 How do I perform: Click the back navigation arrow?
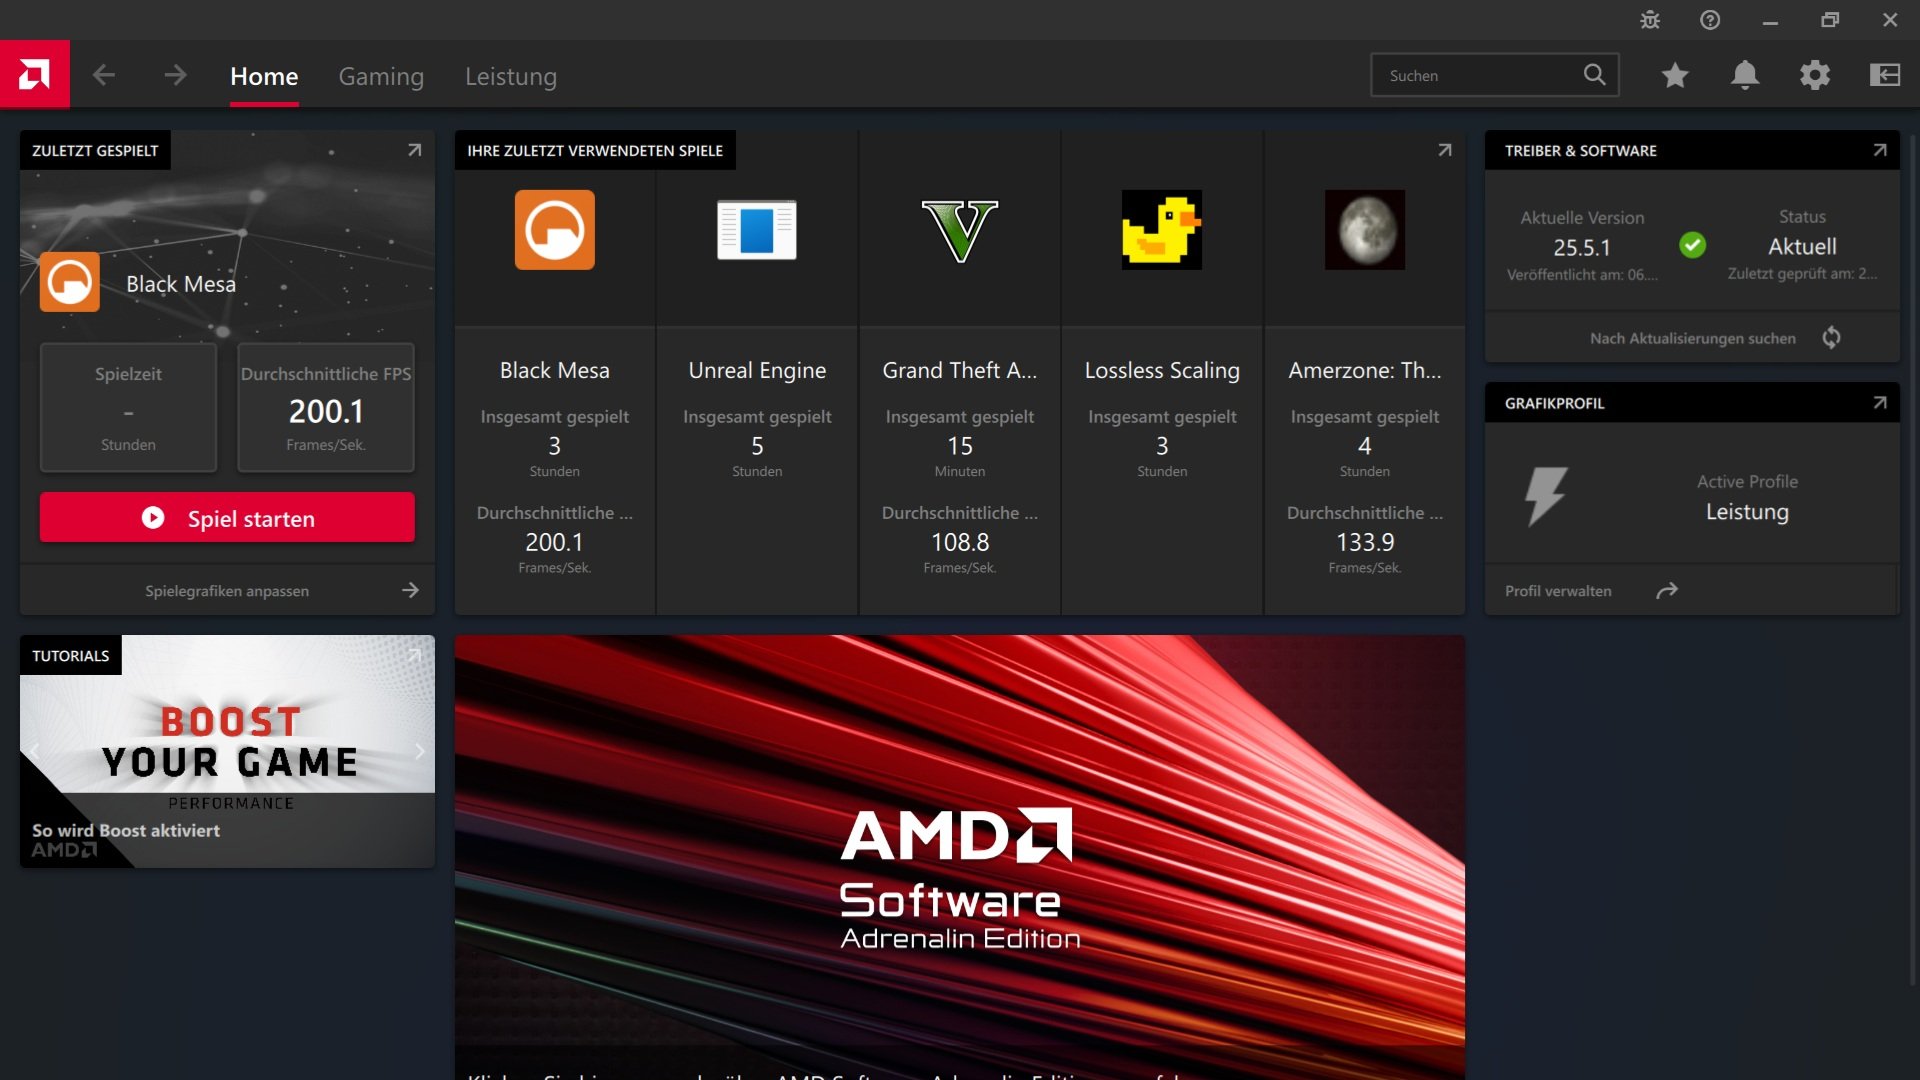tap(104, 75)
